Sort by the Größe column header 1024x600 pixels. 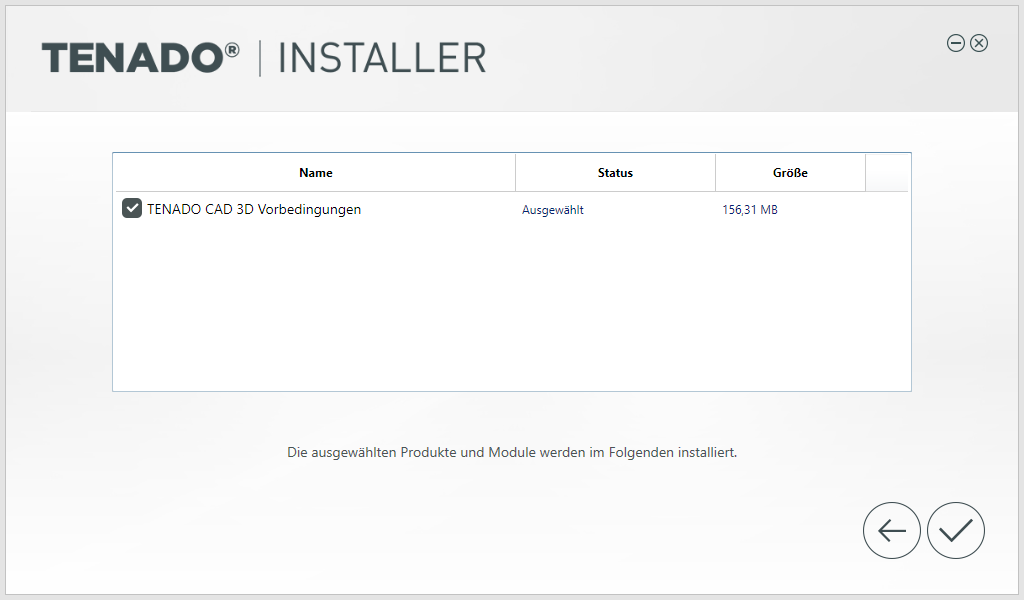tap(790, 173)
